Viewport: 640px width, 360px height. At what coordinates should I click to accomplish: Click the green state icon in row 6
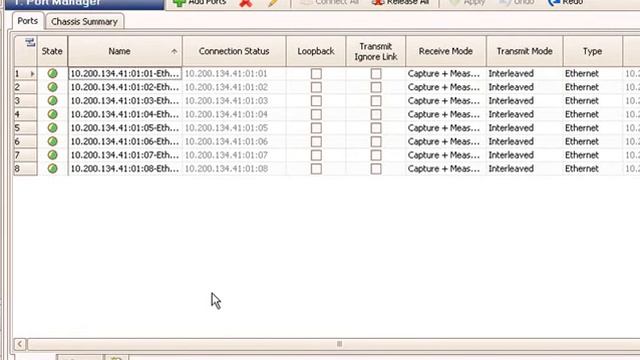(x=52, y=141)
